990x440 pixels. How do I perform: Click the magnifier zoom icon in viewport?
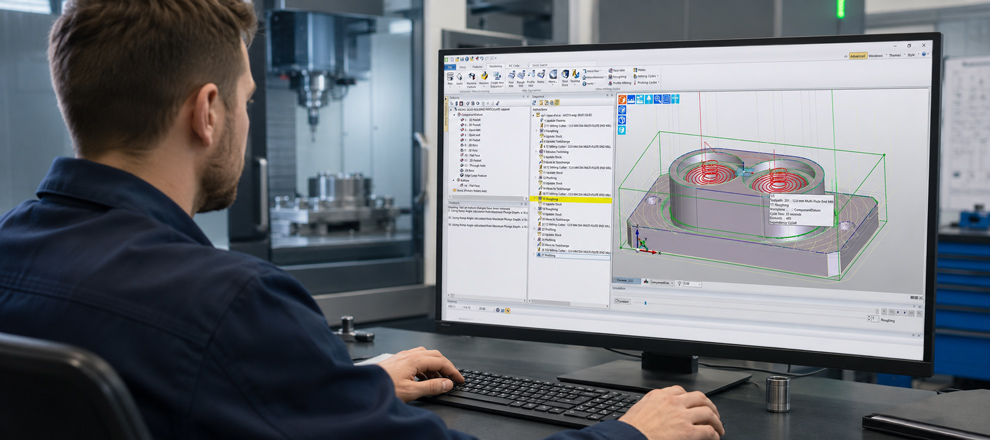point(658,99)
